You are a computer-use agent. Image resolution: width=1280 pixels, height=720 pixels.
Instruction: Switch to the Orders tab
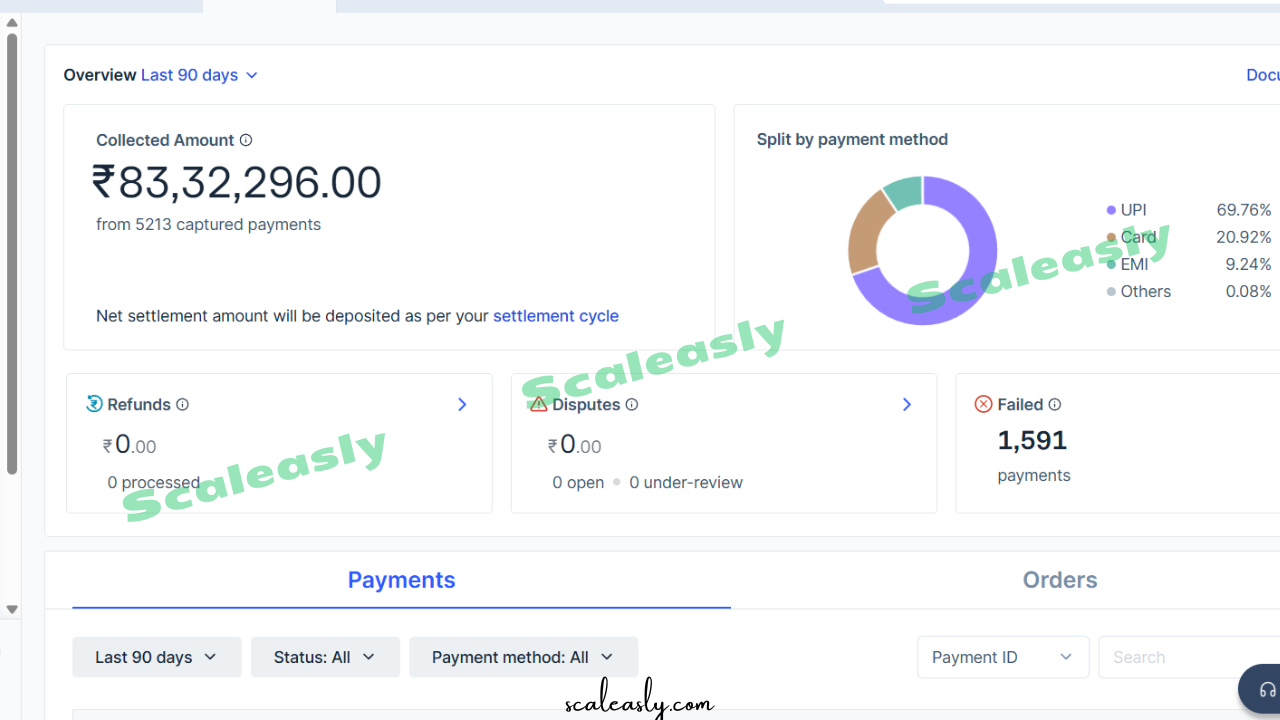pos(1060,580)
